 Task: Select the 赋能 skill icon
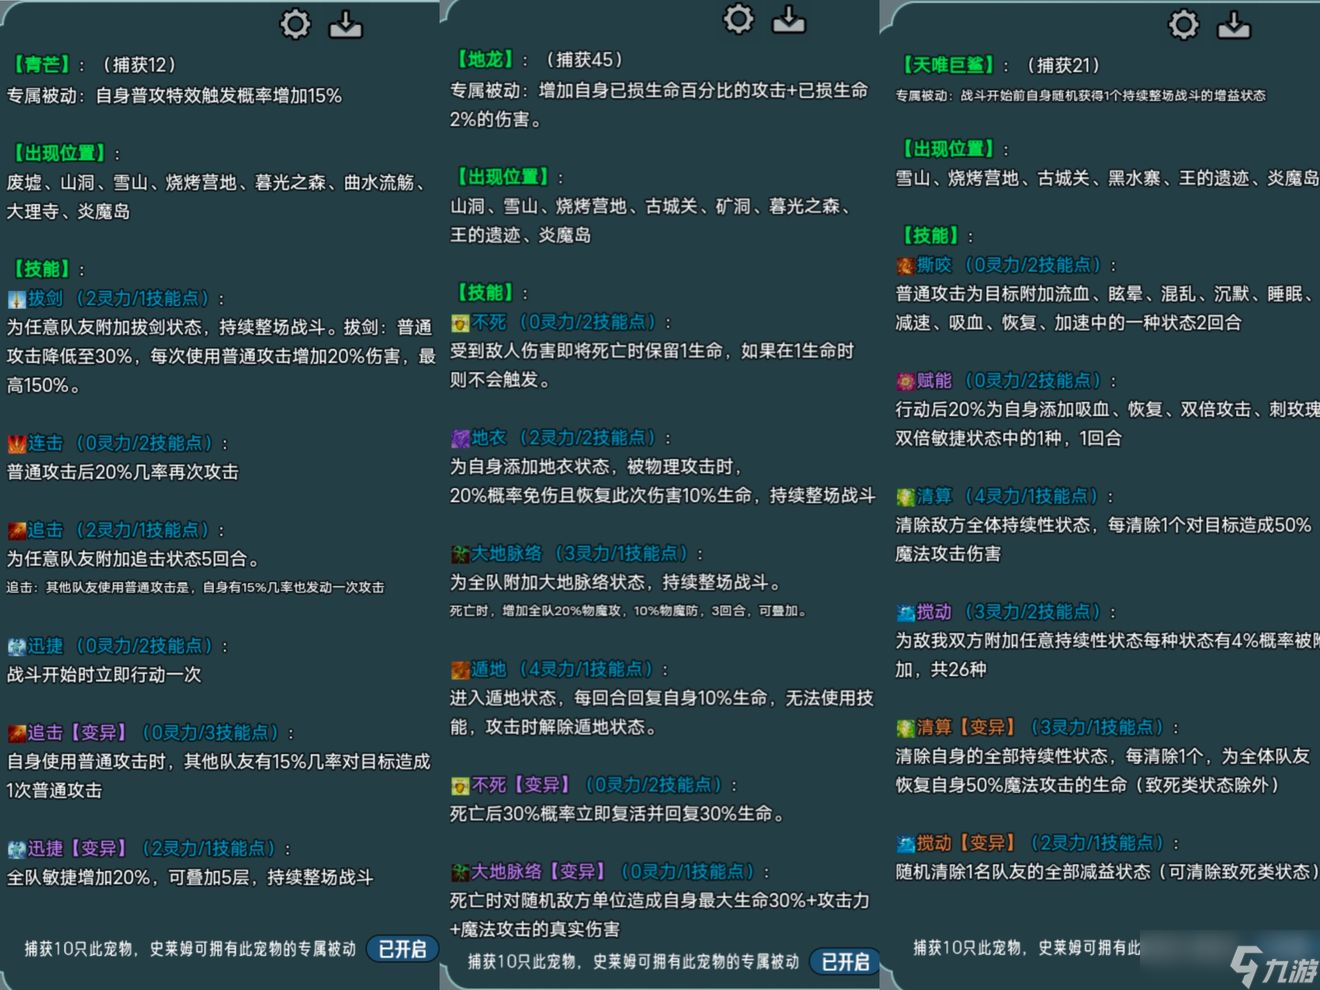tap(905, 381)
